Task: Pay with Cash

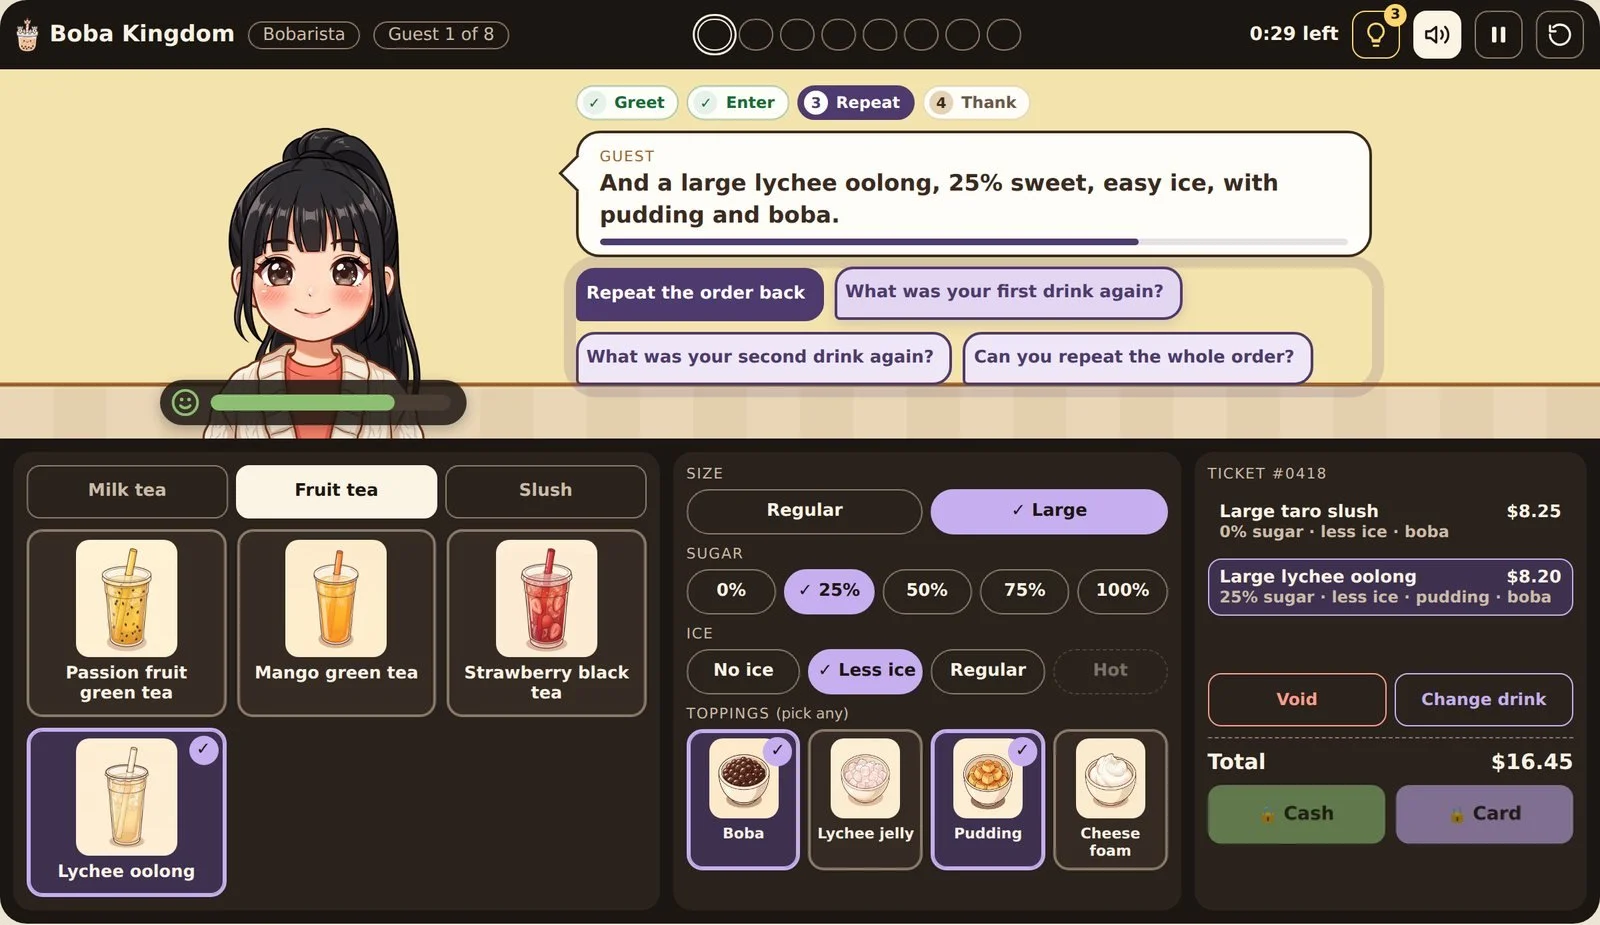Action: tap(1296, 814)
